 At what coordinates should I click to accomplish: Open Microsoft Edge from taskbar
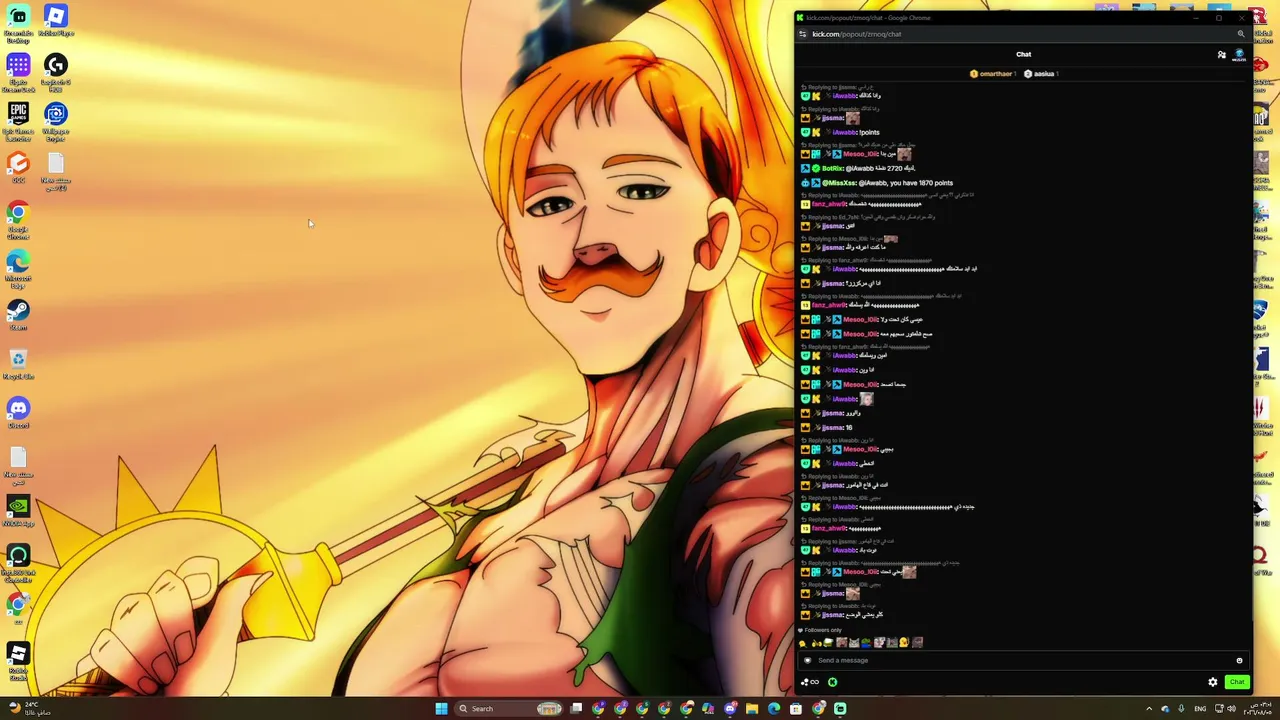click(x=774, y=708)
